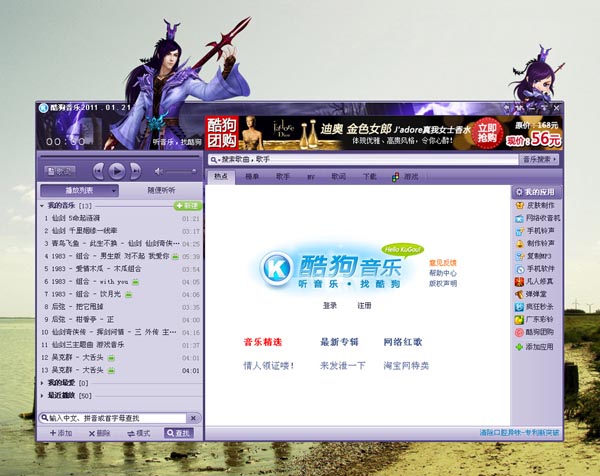Click the 查找 find button

[179, 433]
